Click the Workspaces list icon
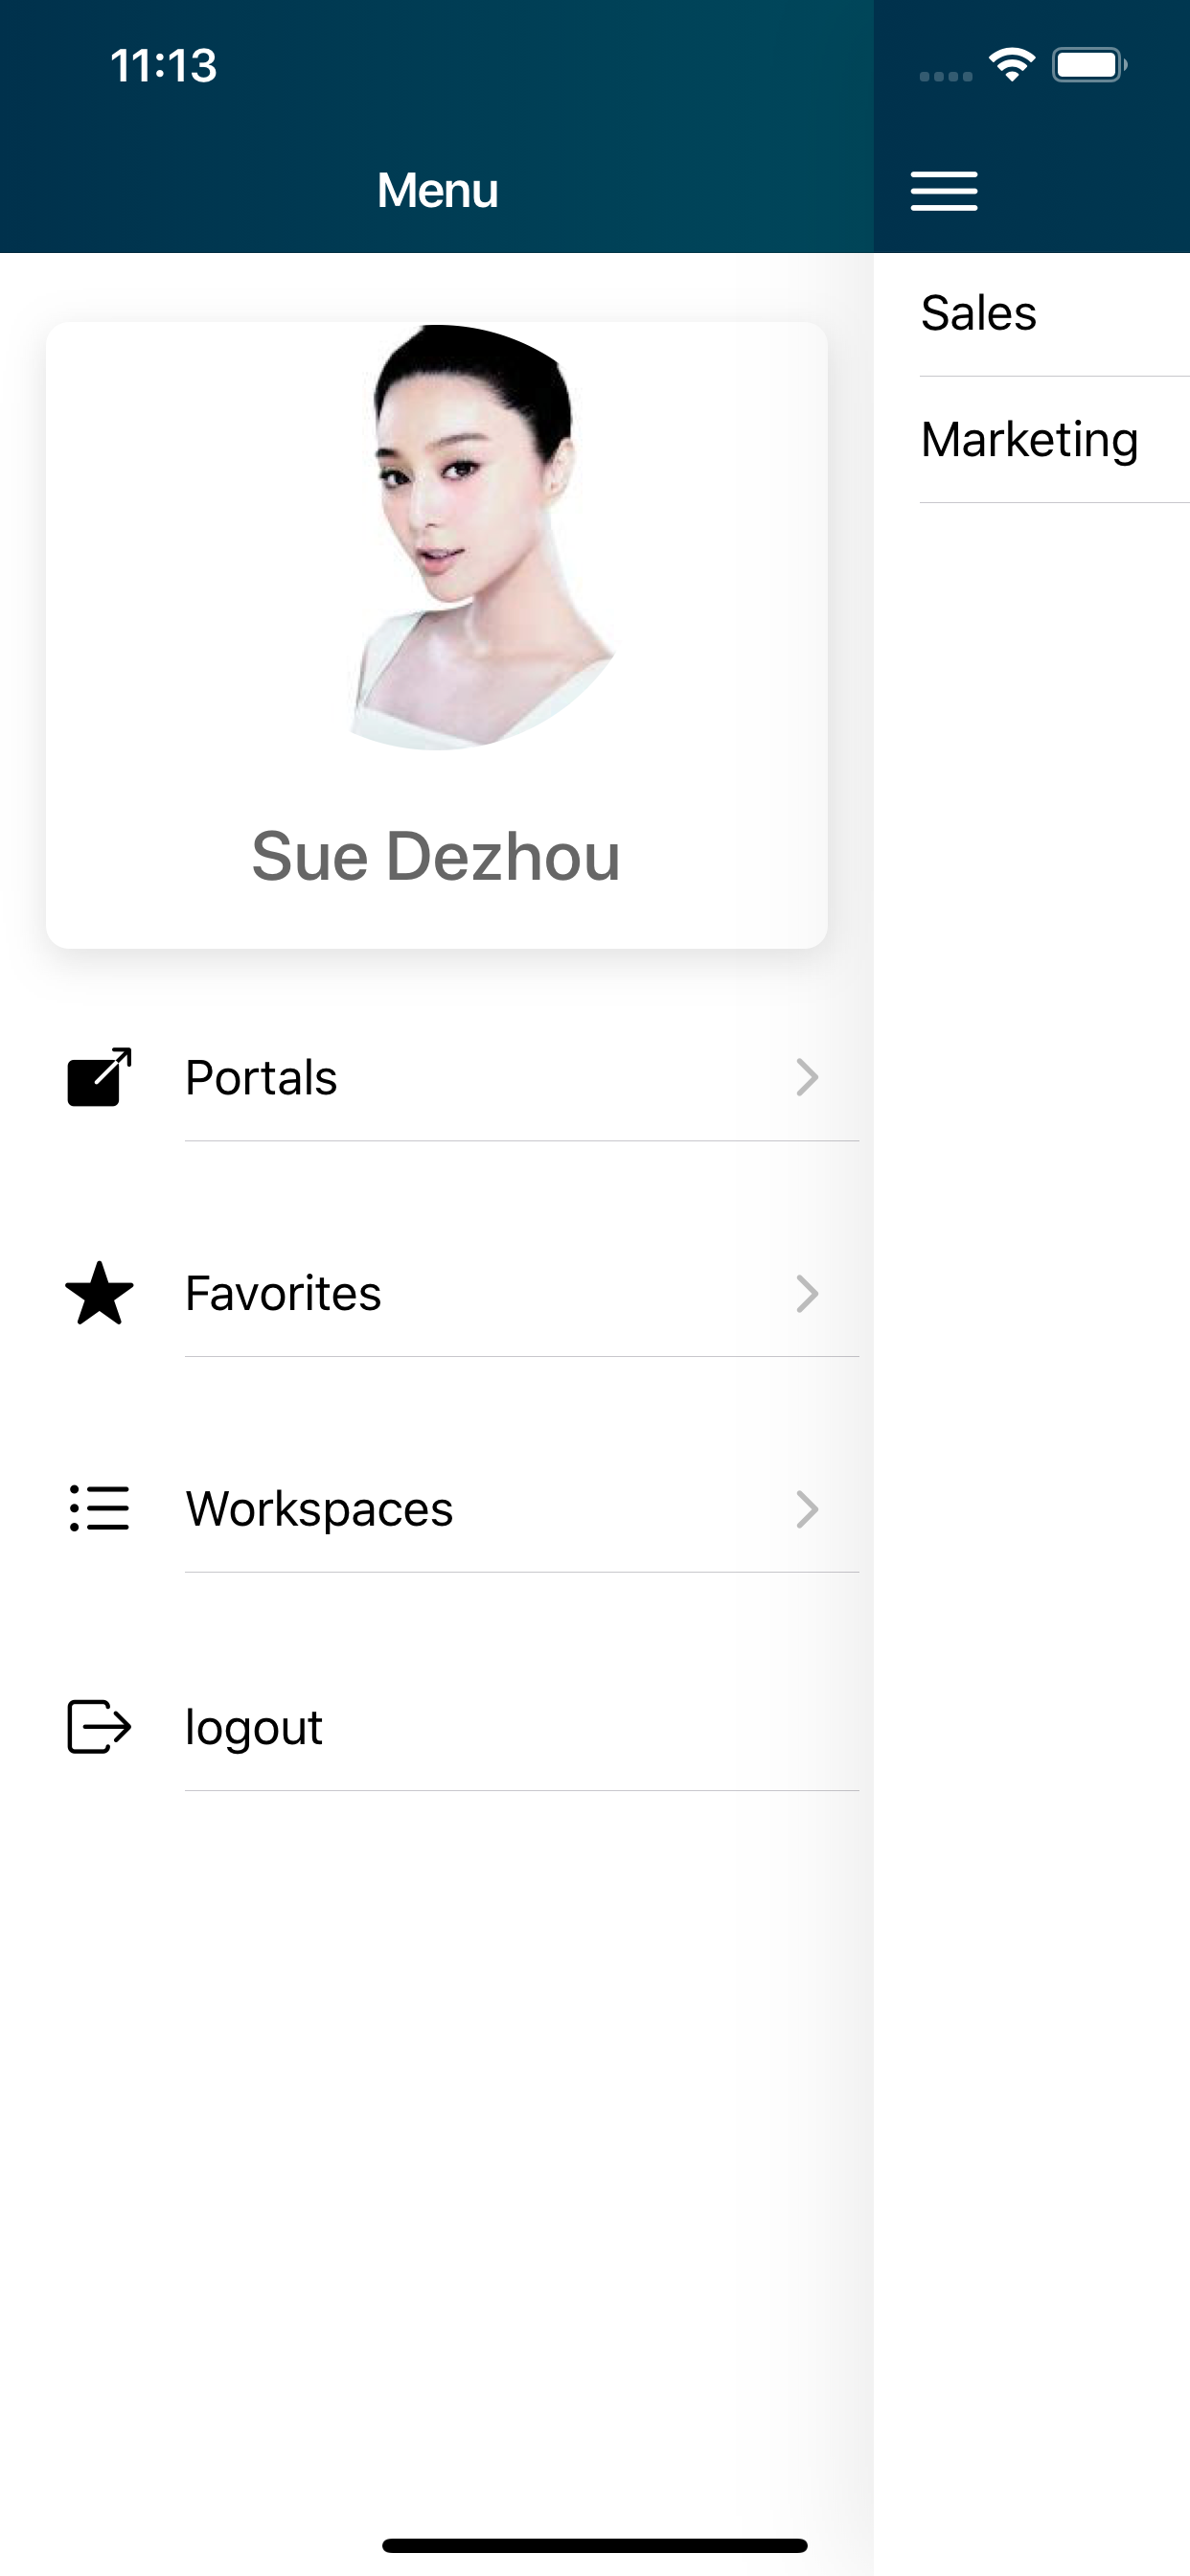 99,1508
